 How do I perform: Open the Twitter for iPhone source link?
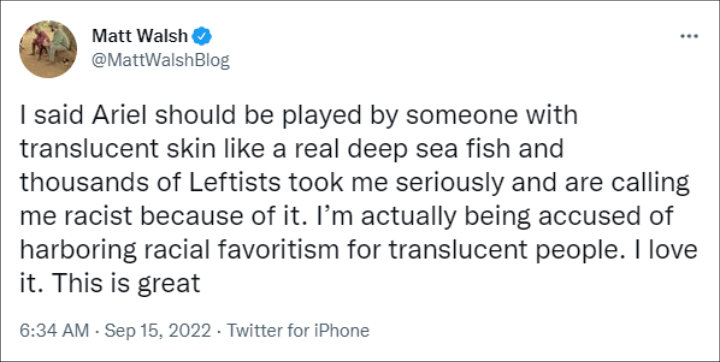(x=298, y=331)
